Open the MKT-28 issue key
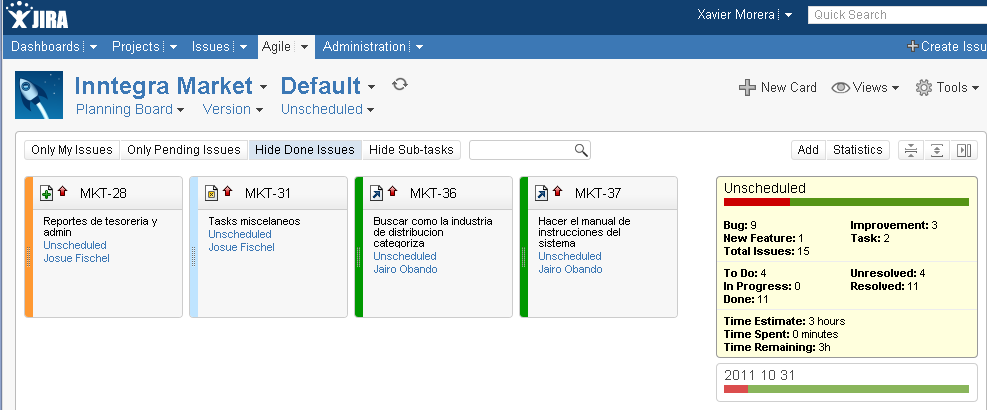This screenshot has width=987, height=410. [103, 193]
